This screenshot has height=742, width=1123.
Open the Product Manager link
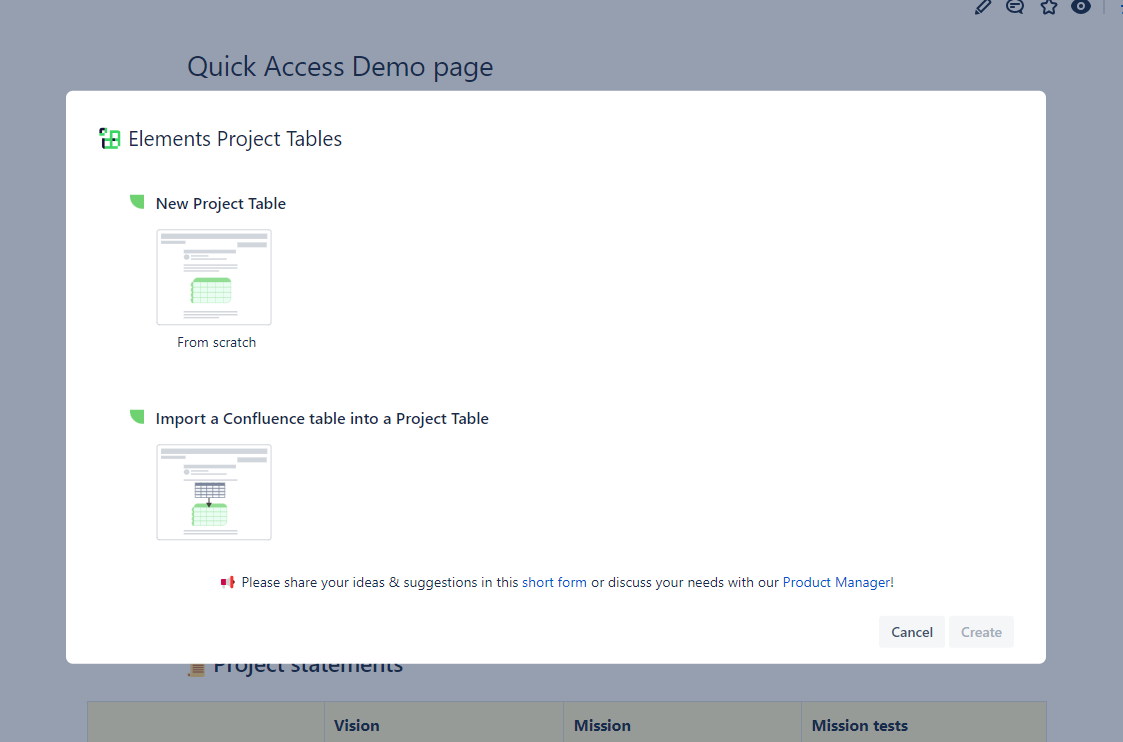(837, 582)
